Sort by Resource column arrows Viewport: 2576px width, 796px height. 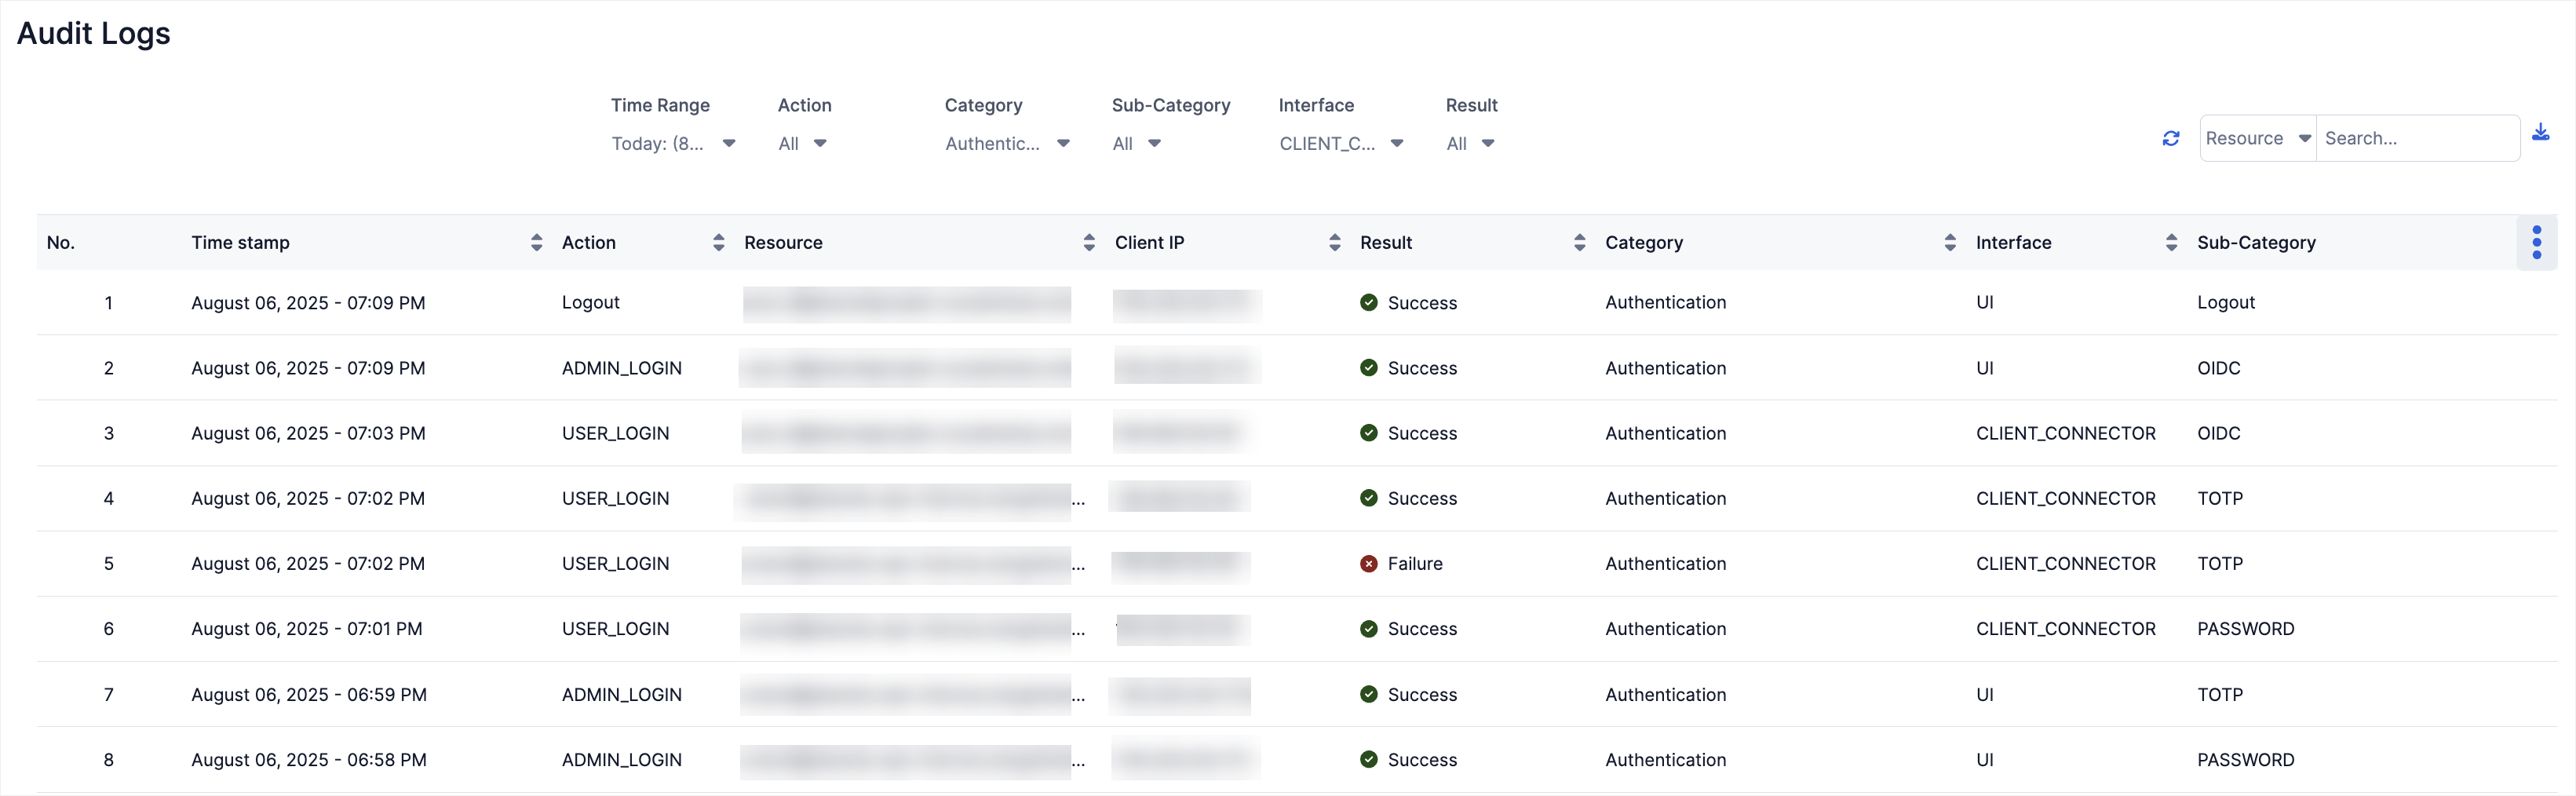1089,243
